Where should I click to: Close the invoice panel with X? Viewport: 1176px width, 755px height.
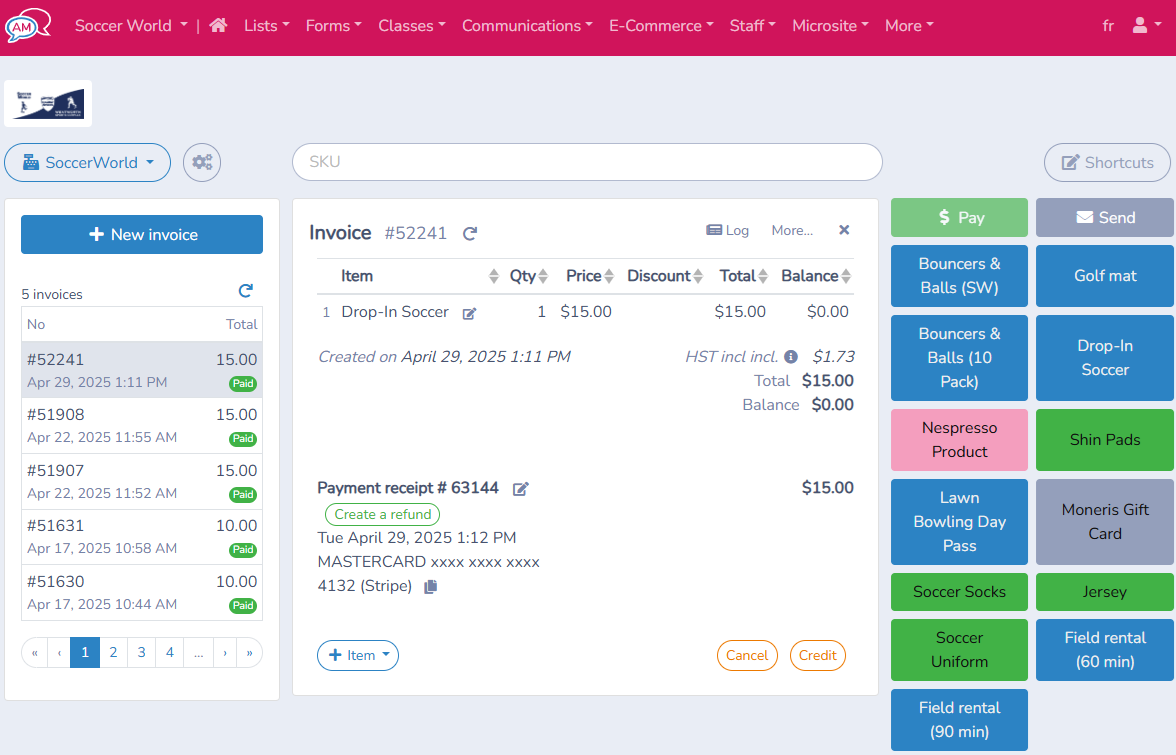(844, 230)
